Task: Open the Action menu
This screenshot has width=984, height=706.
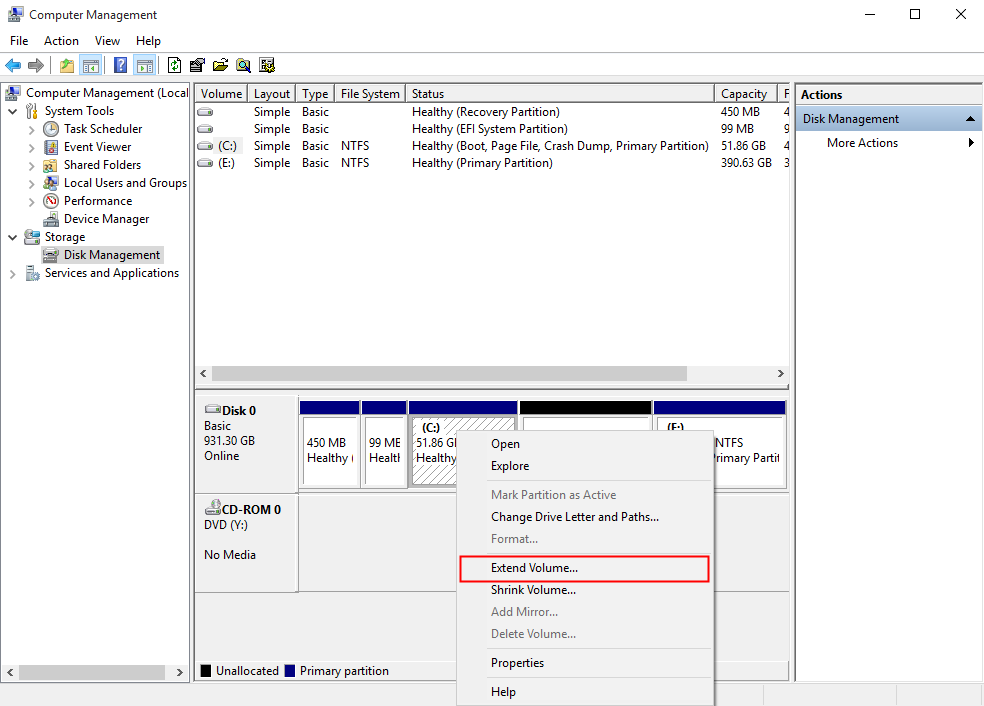Action: [61, 41]
